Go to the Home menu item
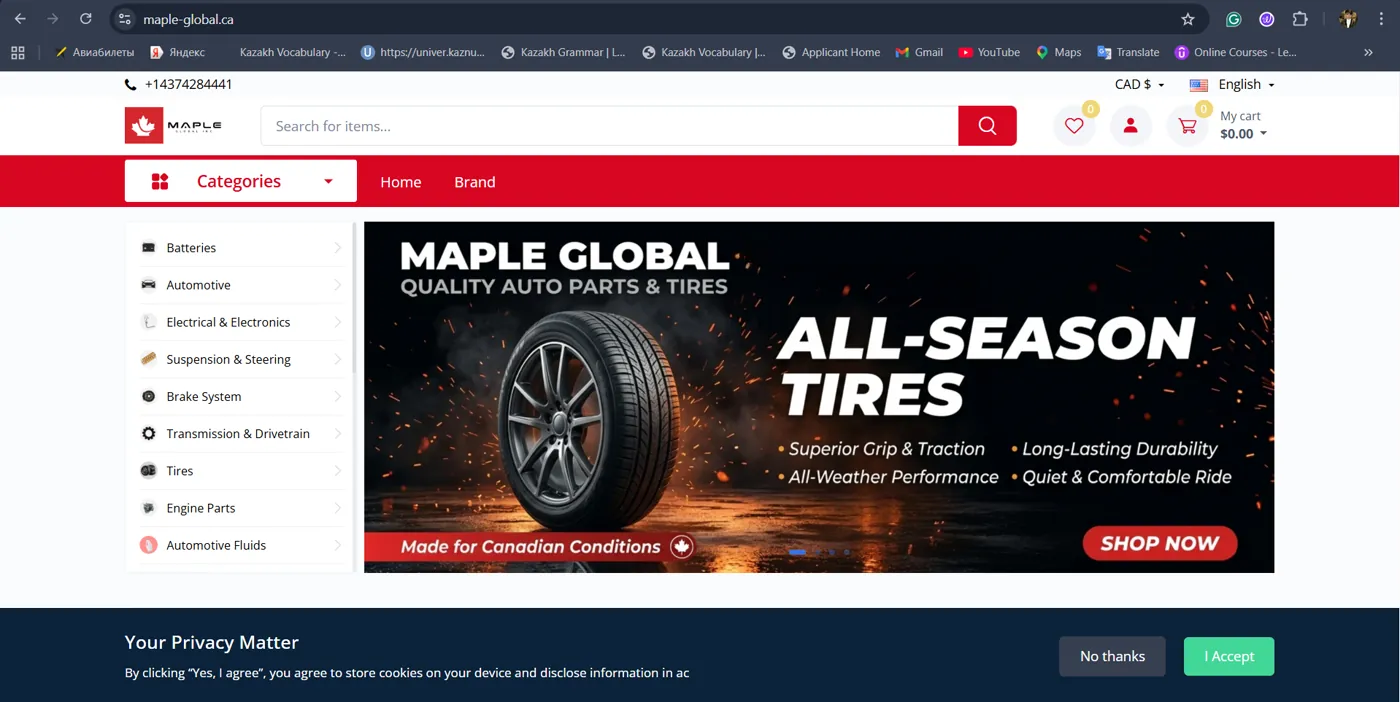 [401, 182]
